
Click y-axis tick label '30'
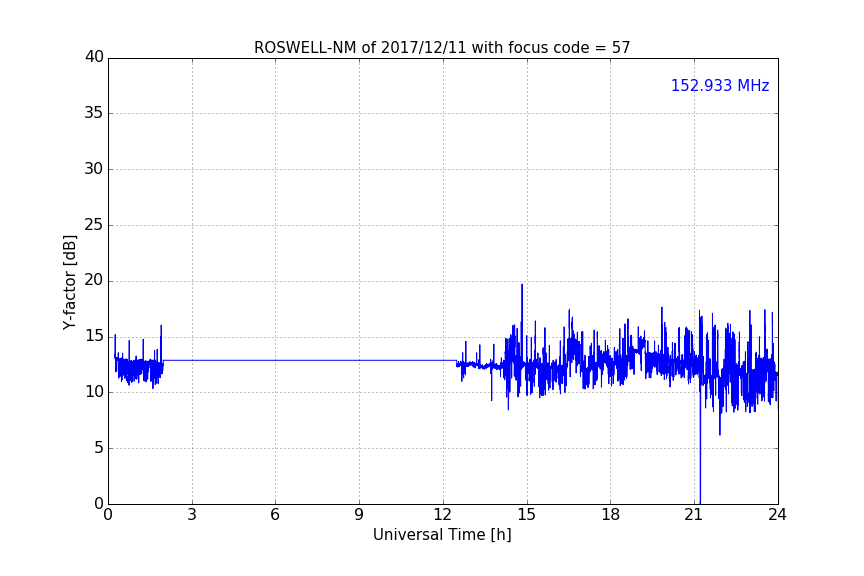pos(94,169)
